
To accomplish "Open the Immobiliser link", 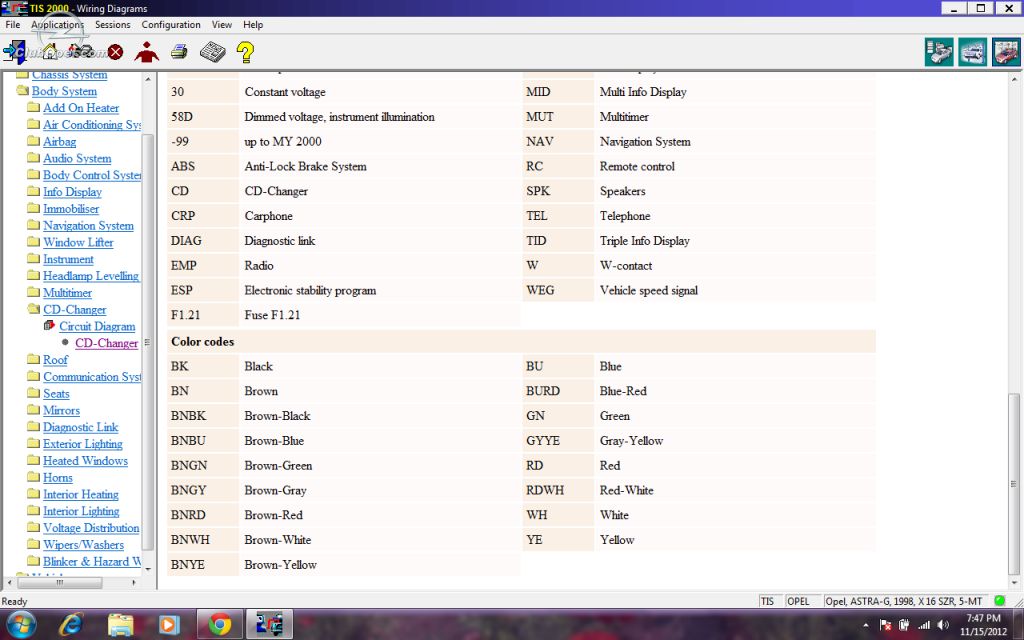I will point(71,208).
